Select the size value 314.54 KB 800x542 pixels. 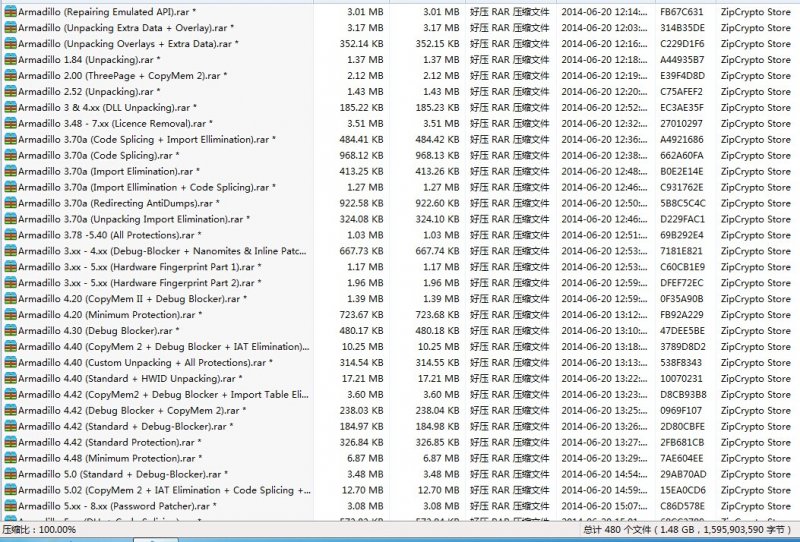pos(361,362)
